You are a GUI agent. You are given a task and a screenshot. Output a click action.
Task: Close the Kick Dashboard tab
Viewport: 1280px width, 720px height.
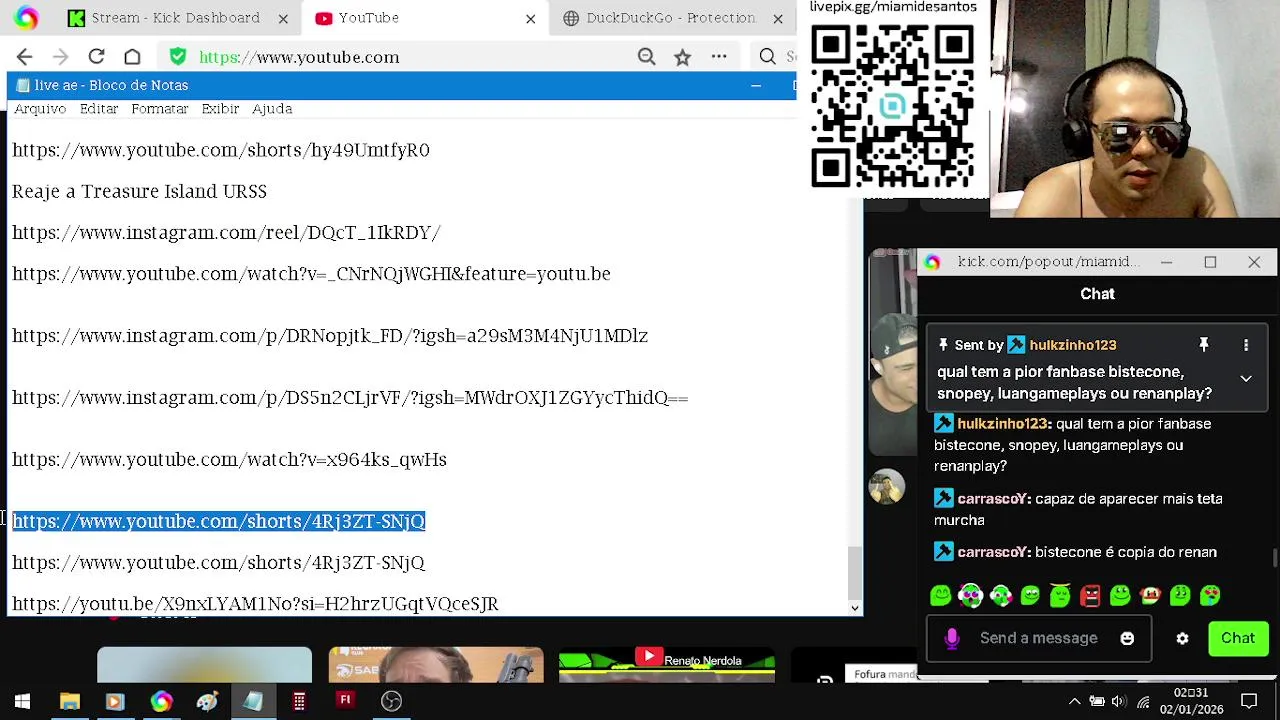tap(283, 18)
